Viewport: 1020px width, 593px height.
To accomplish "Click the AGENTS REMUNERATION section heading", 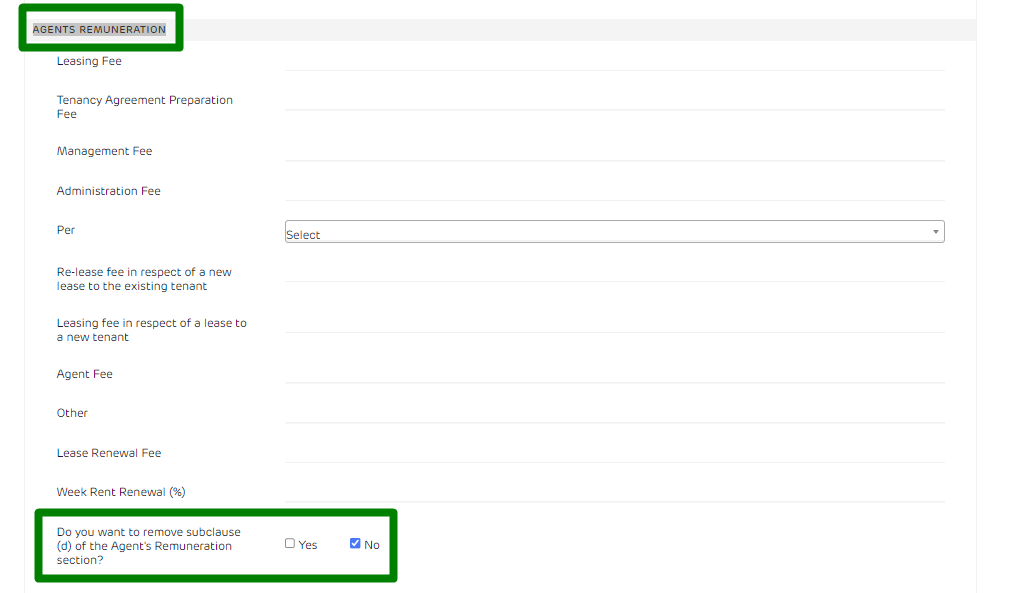I will [x=99, y=29].
